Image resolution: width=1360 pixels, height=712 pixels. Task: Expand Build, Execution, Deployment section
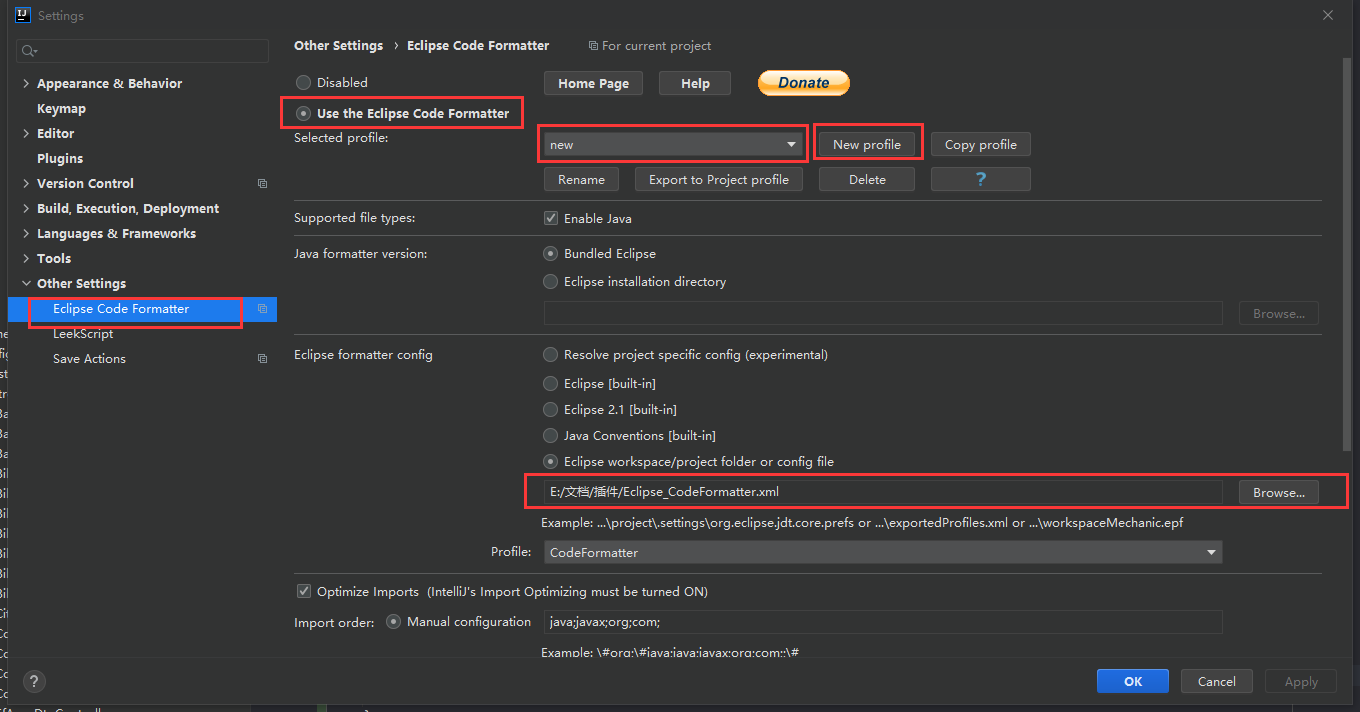click(26, 209)
